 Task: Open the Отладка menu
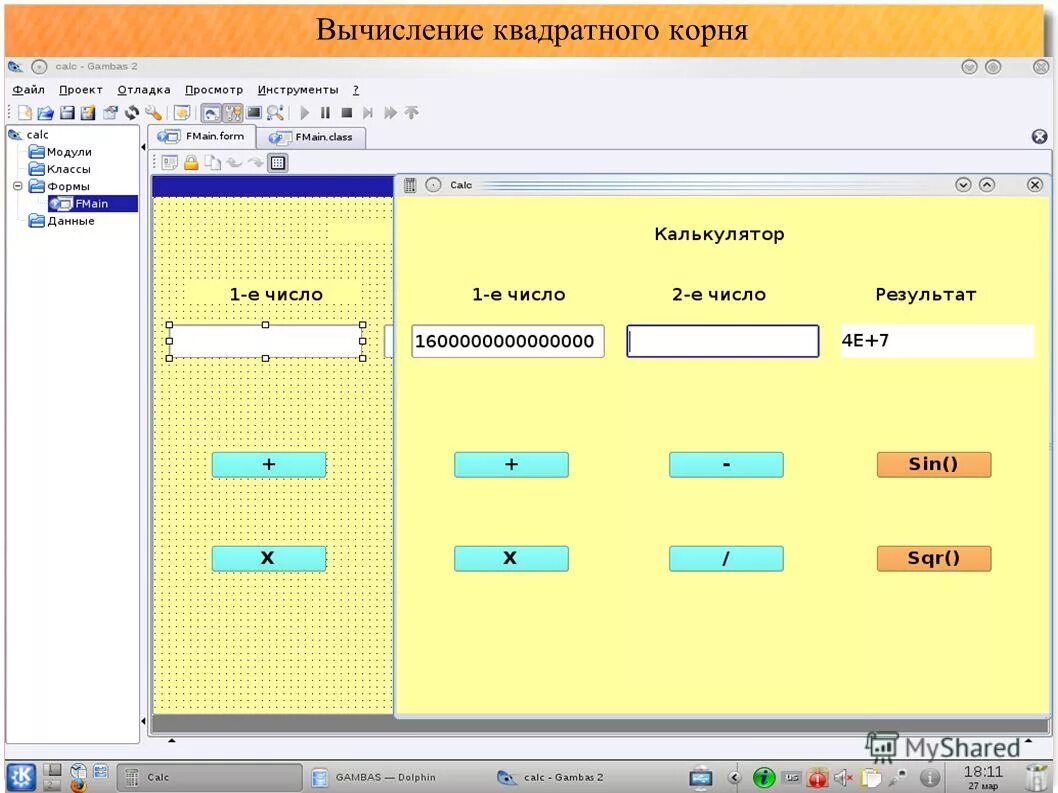coord(143,89)
